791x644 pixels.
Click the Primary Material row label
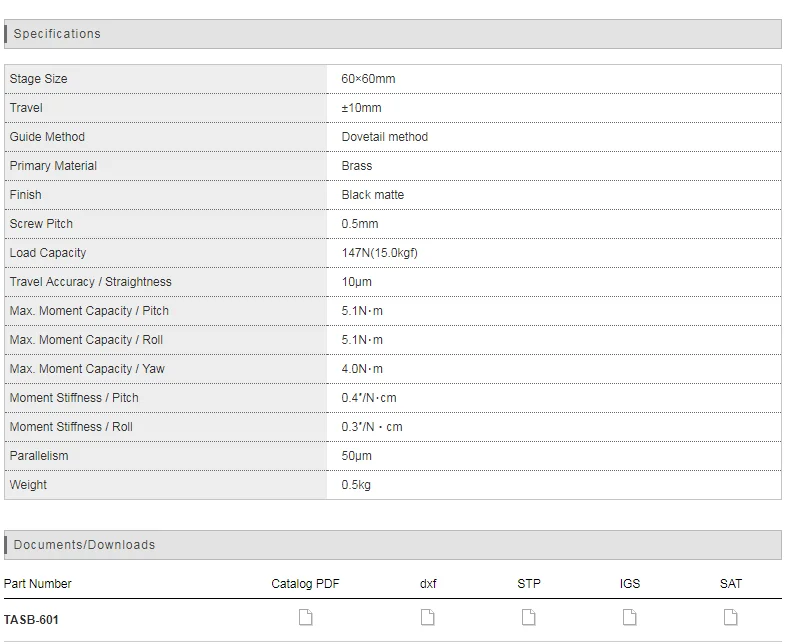53,166
